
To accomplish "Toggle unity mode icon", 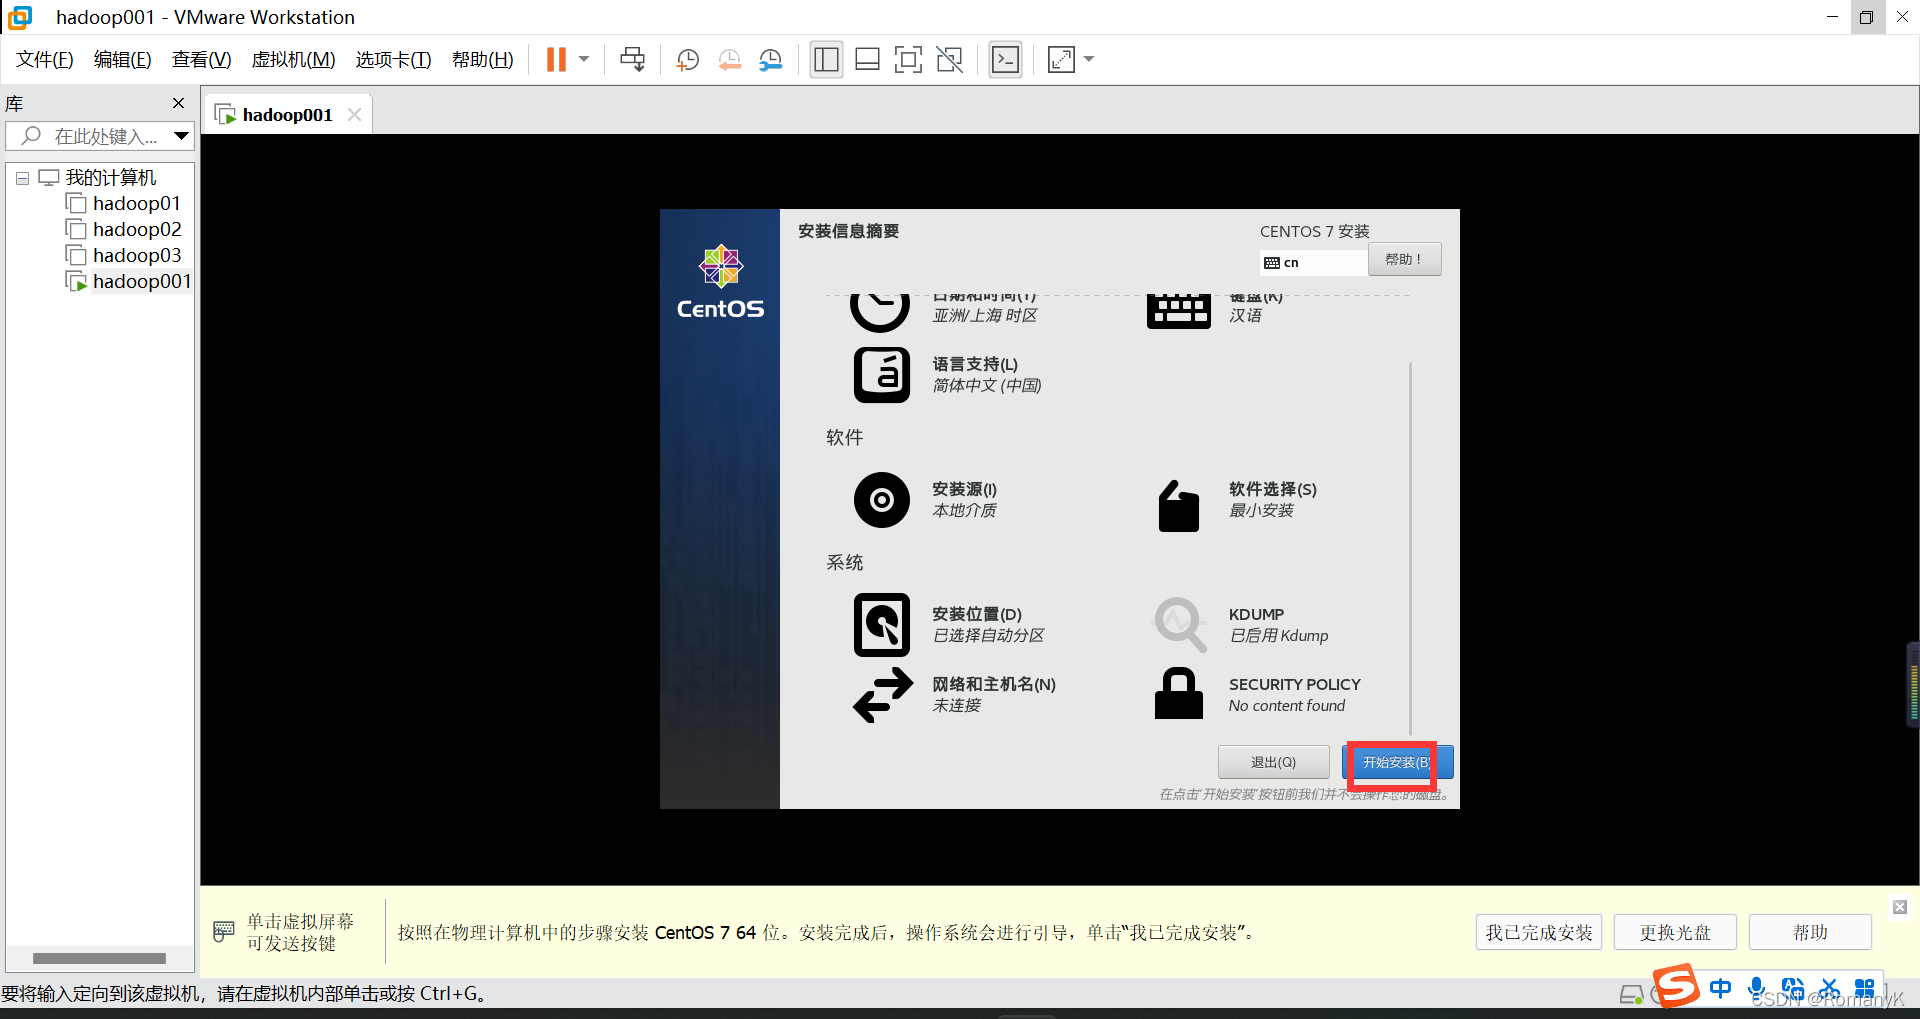I will click(x=950, y=60).
